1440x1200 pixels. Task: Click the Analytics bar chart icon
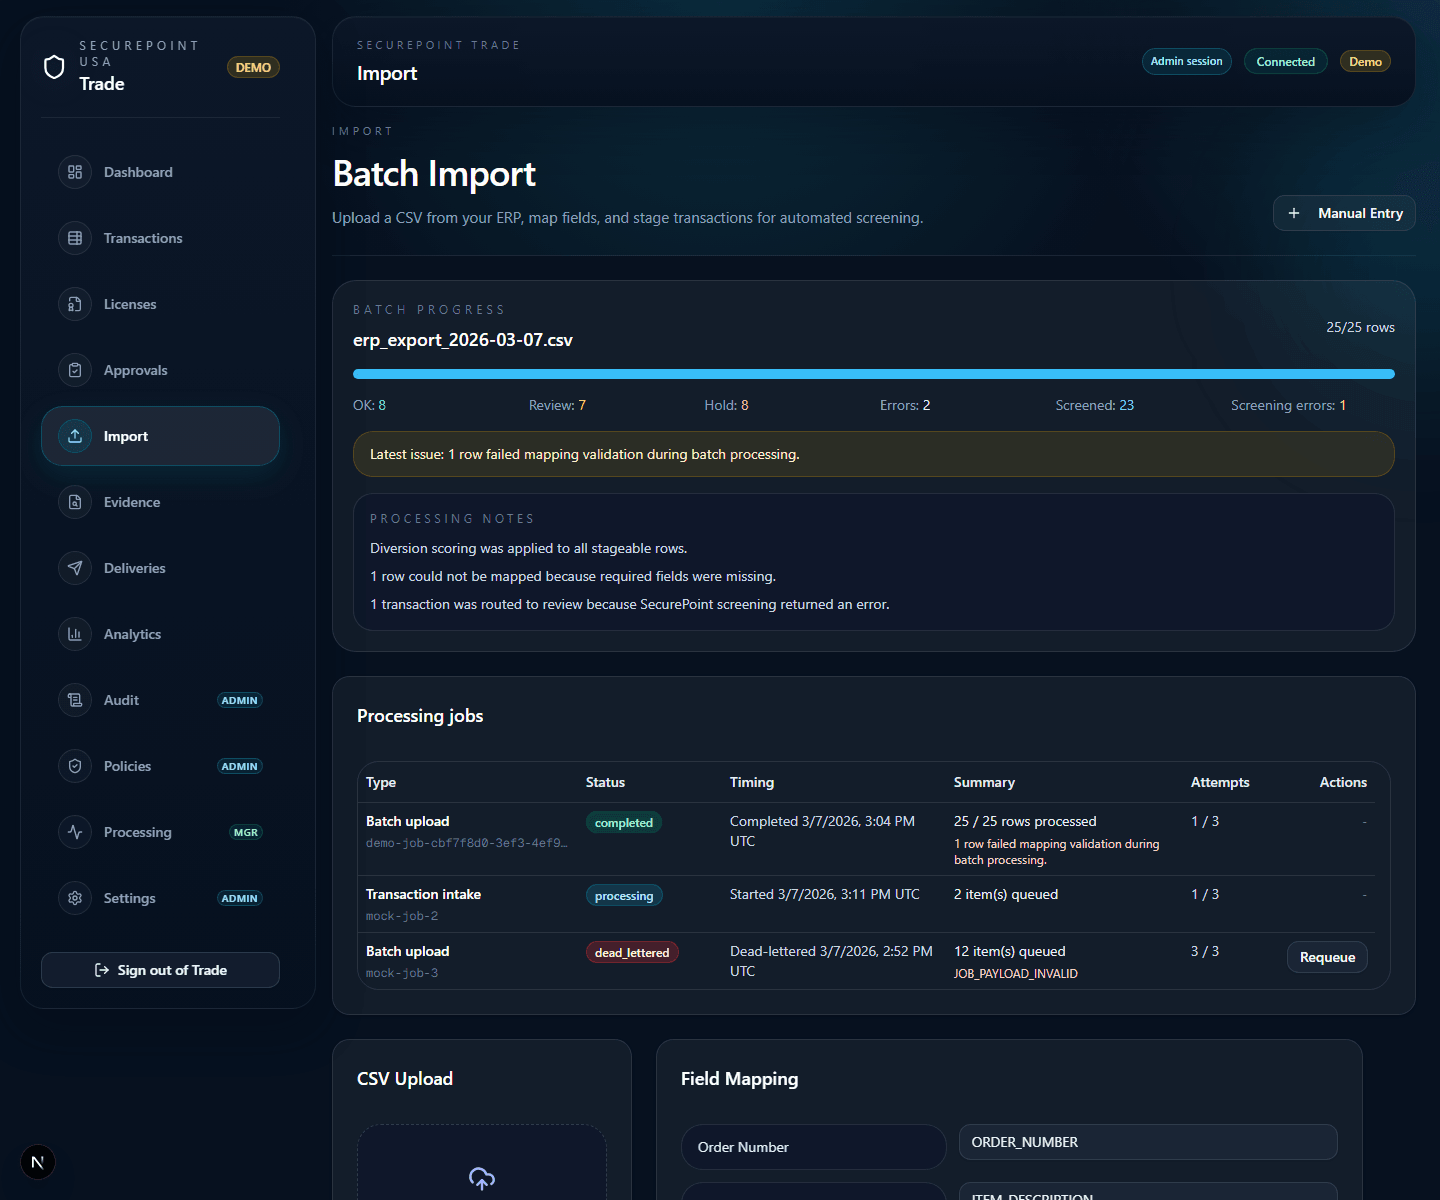click(75, 634)
